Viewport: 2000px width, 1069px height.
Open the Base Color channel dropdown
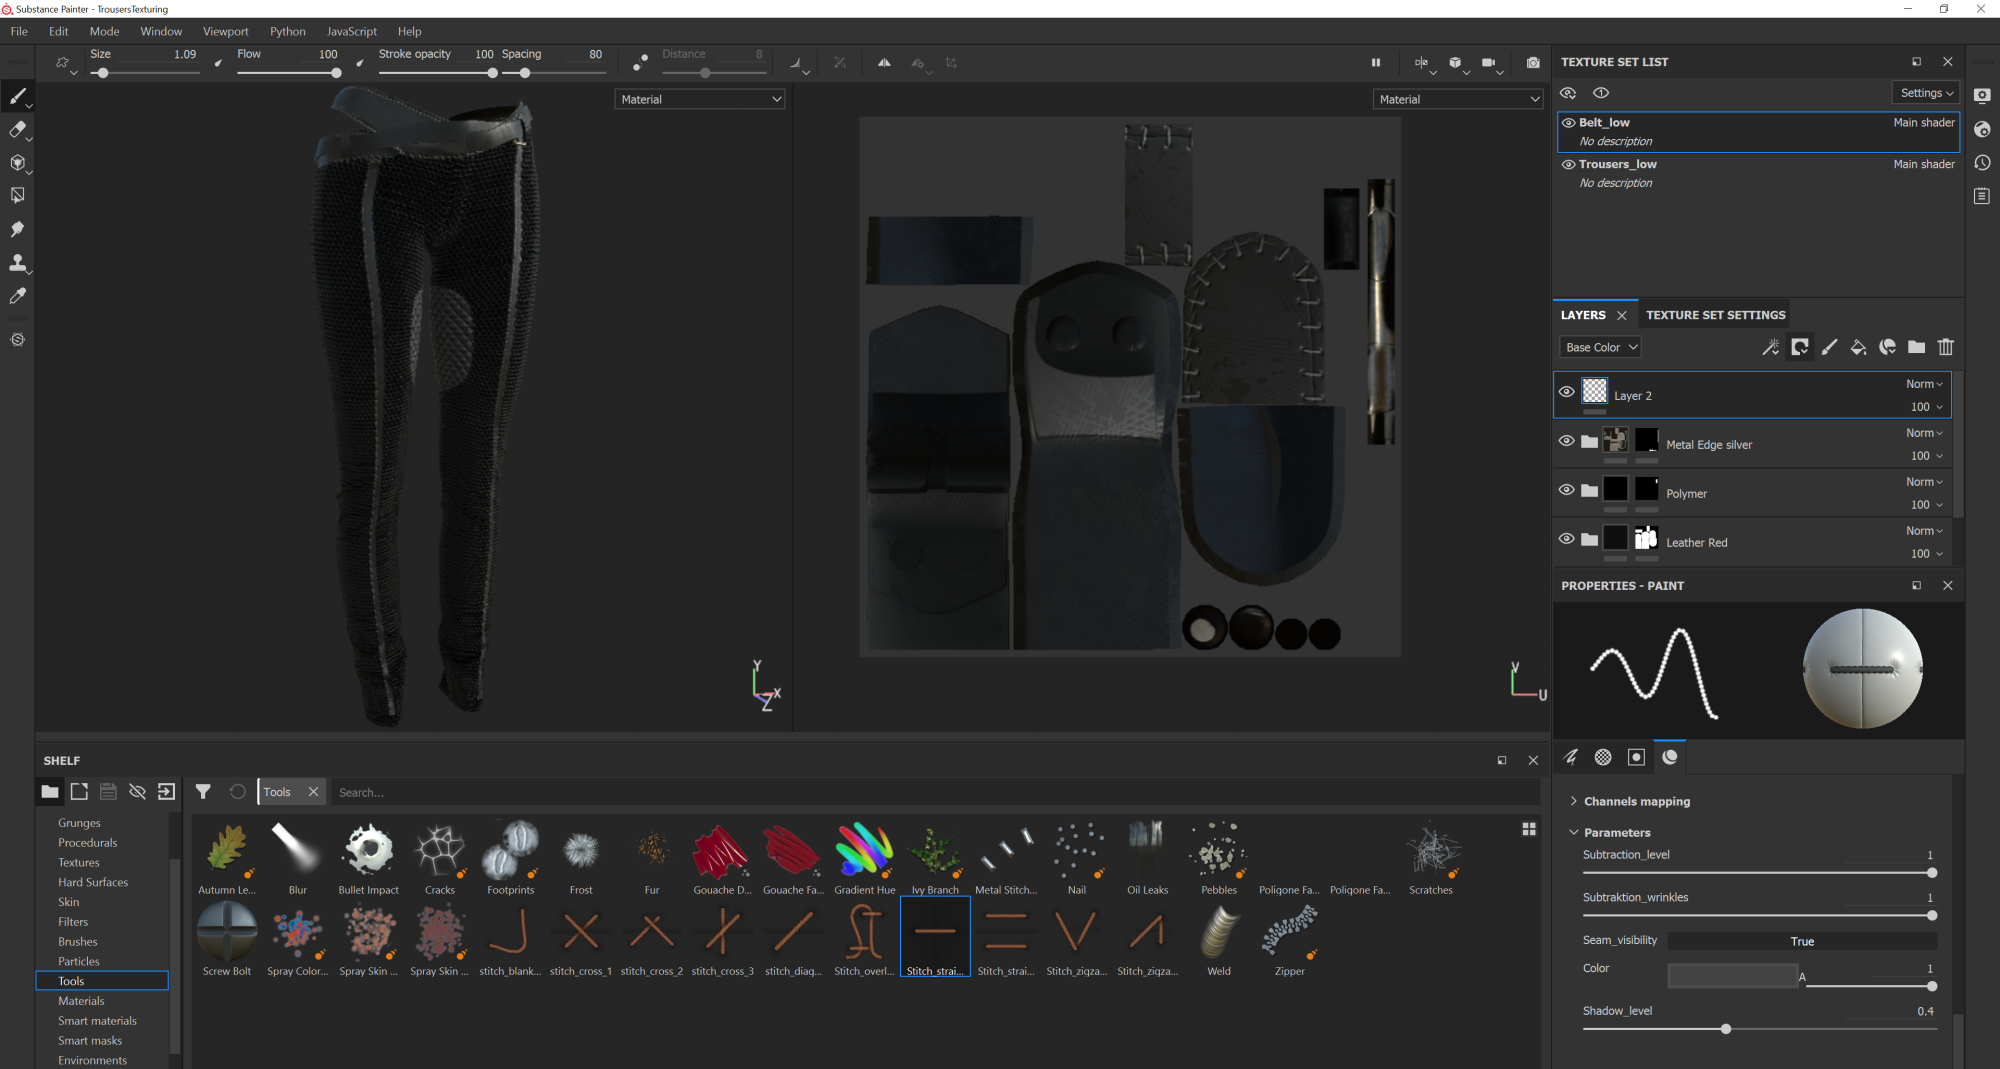click(1600, 347)
